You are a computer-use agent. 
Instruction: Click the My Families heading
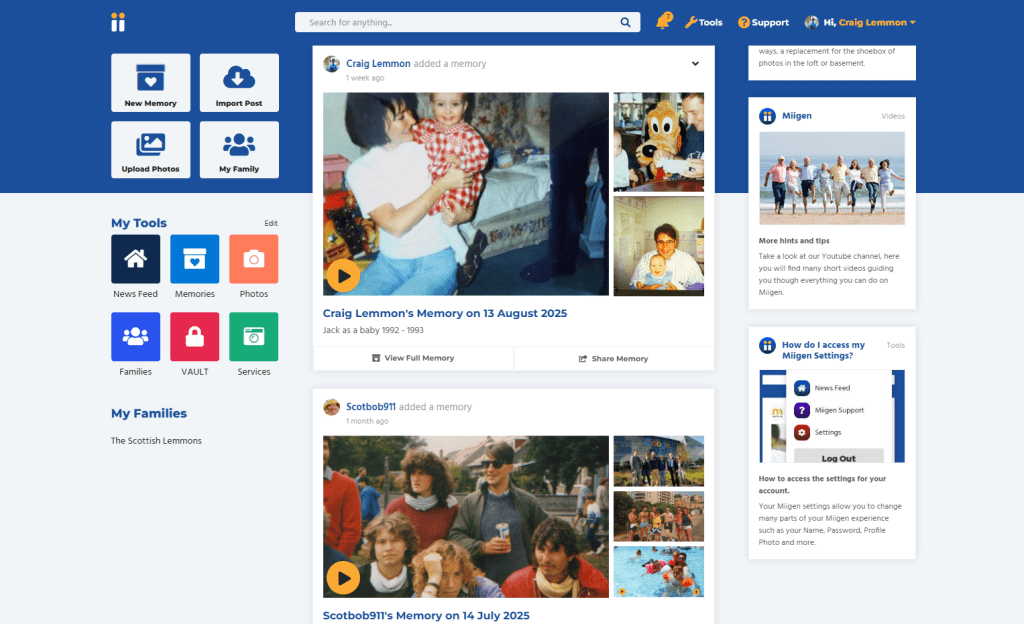(149, 413)
